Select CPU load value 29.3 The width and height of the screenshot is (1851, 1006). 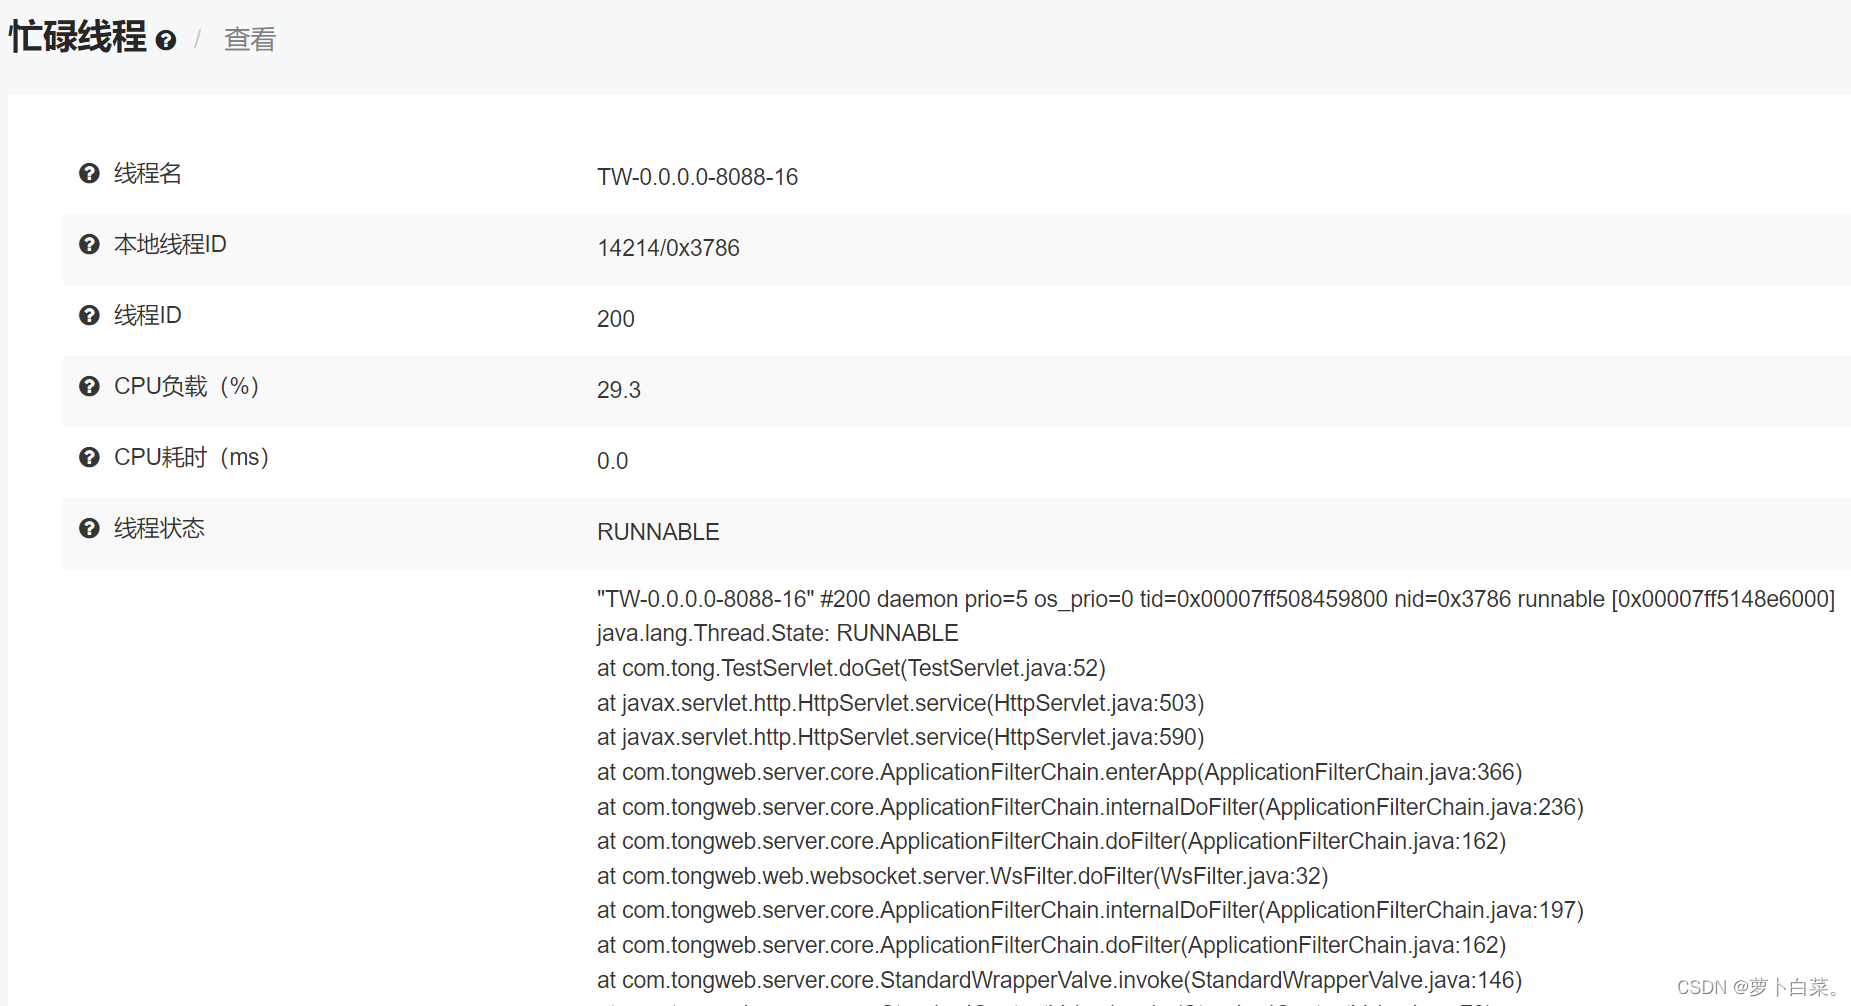619,390
